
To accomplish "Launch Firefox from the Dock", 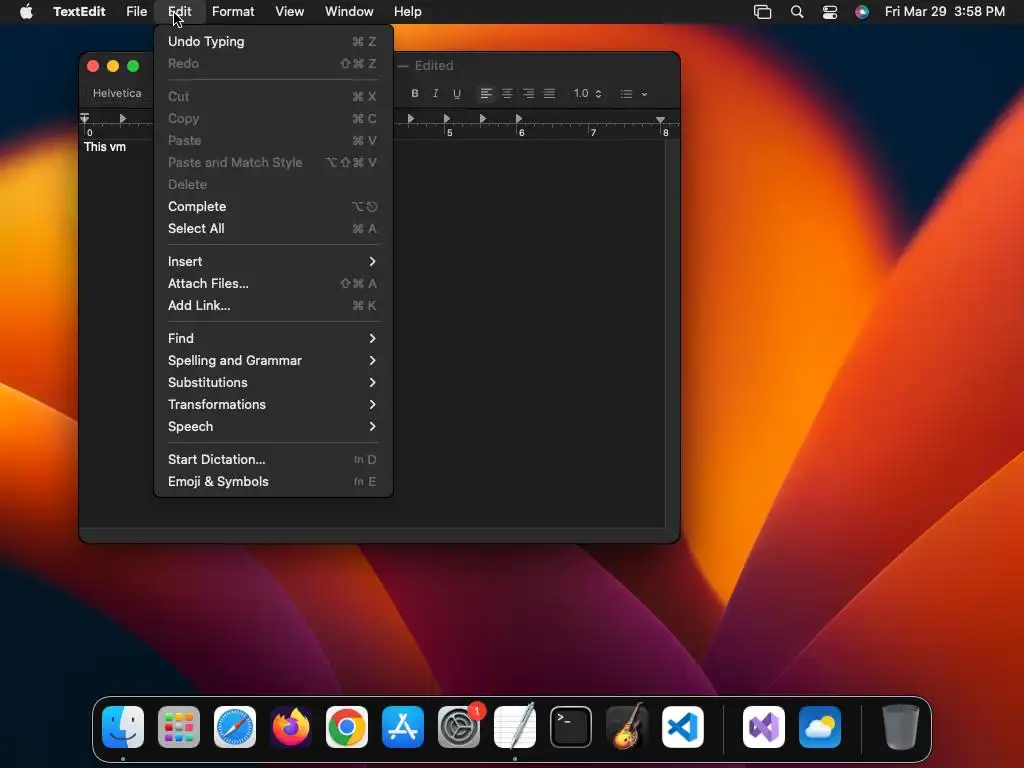I will 291,727.
